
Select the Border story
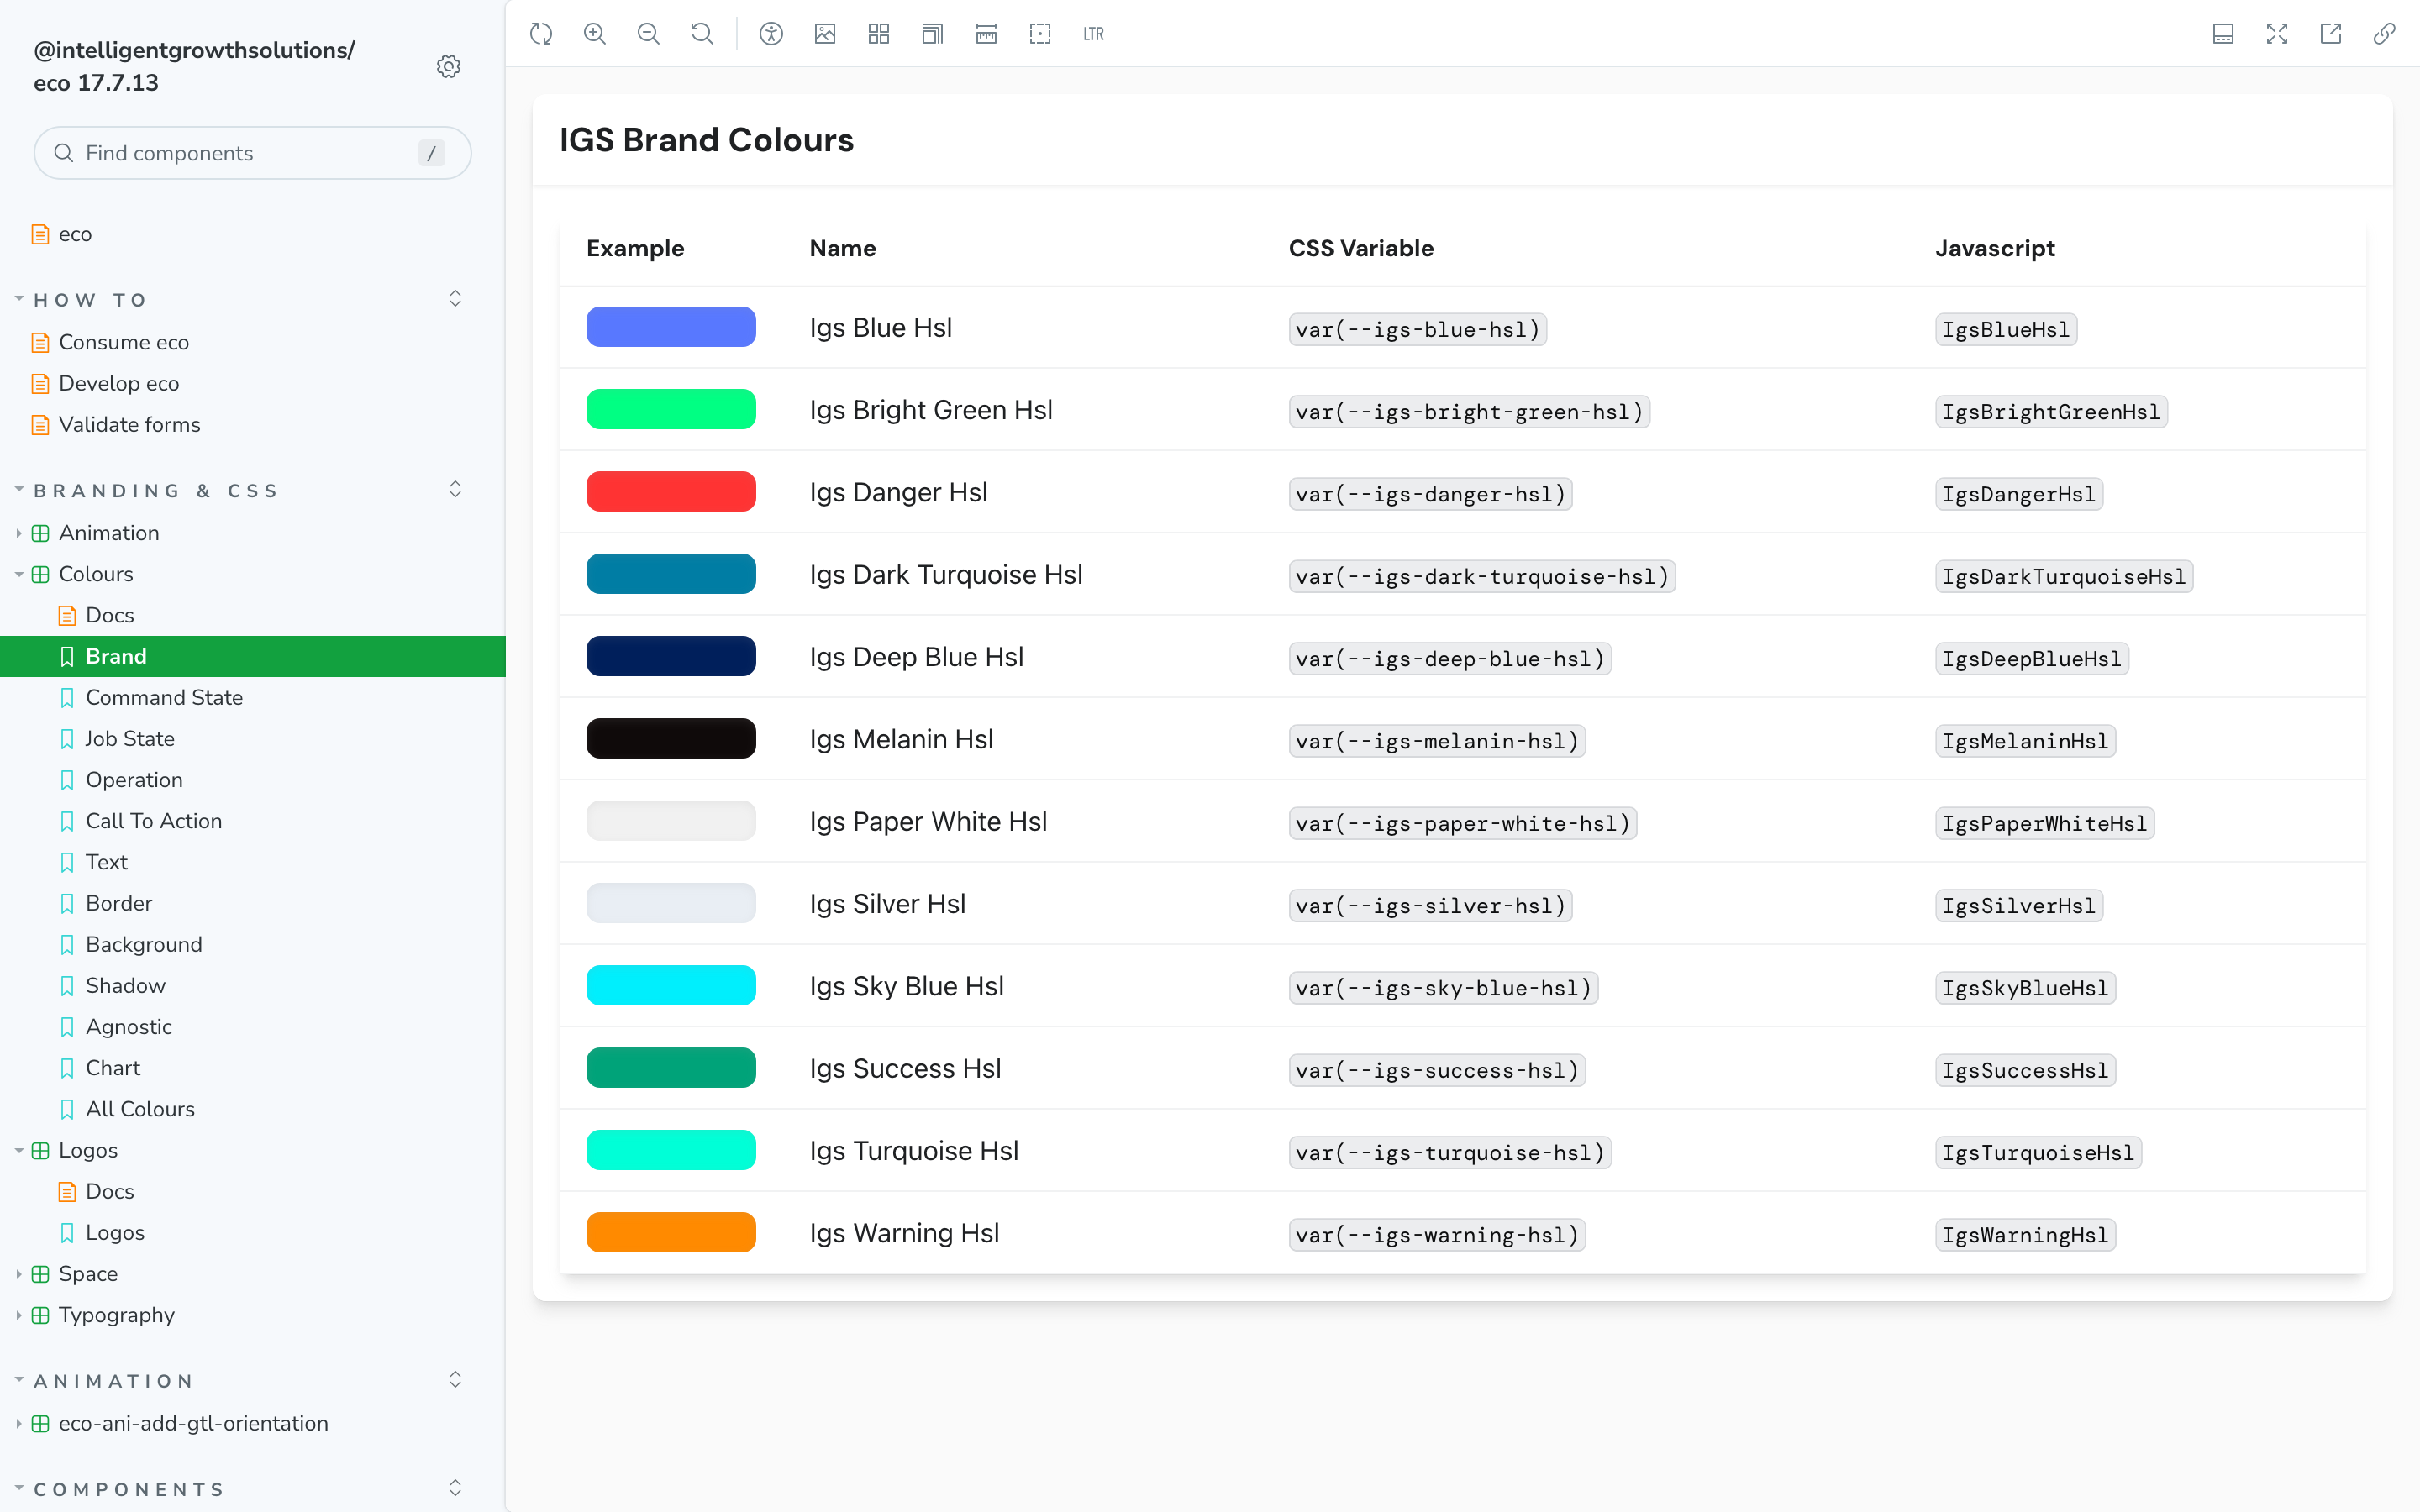click(x=119, y=903)
